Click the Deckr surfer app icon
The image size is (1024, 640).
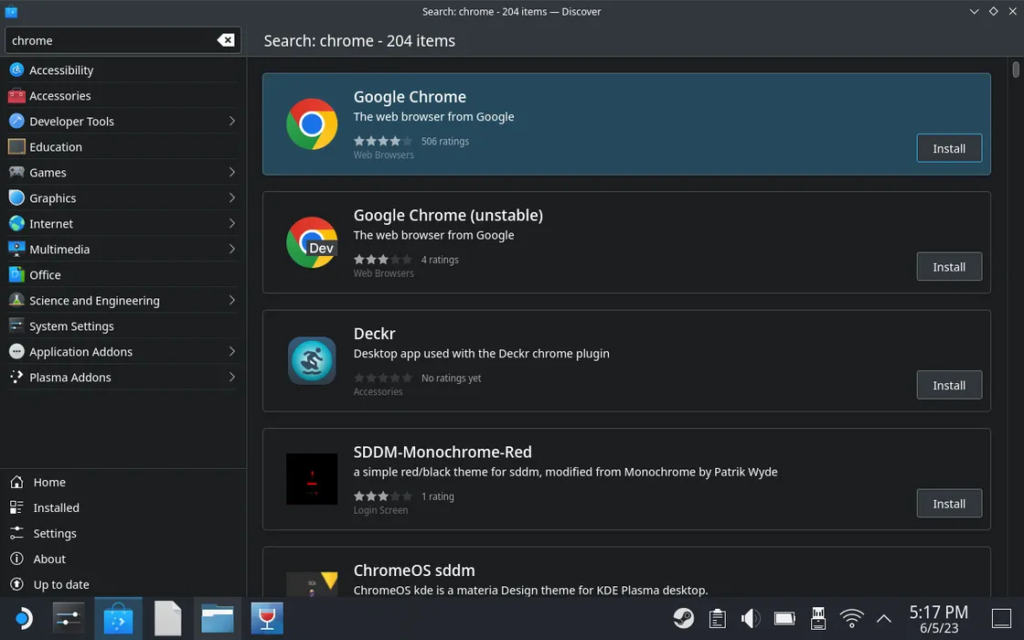point(312,360)
